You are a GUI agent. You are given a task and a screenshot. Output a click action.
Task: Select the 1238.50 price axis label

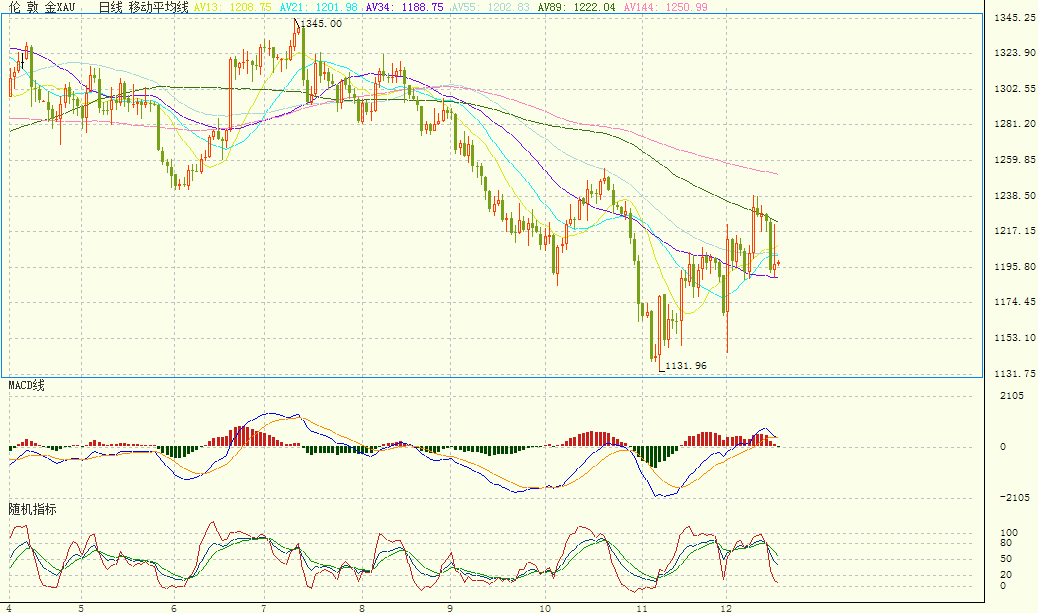point(1015,196)
